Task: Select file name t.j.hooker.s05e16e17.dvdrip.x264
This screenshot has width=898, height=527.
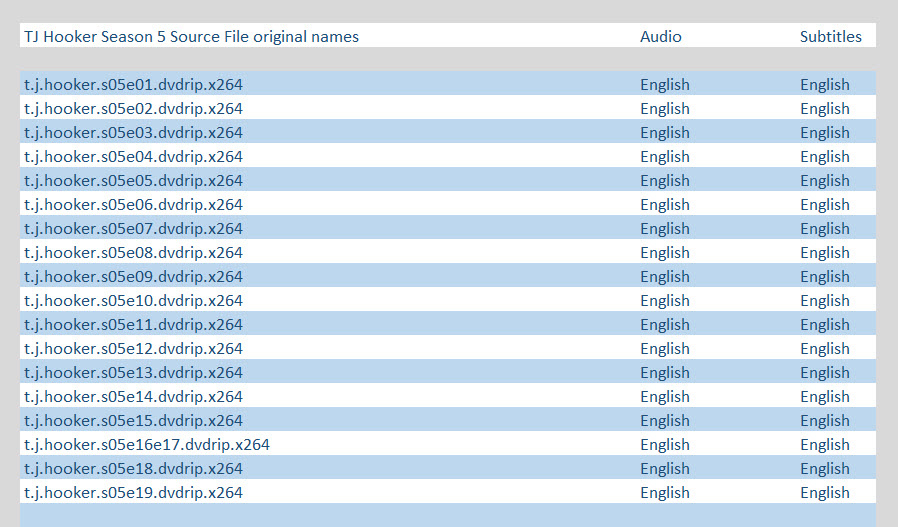Action: 147,445
